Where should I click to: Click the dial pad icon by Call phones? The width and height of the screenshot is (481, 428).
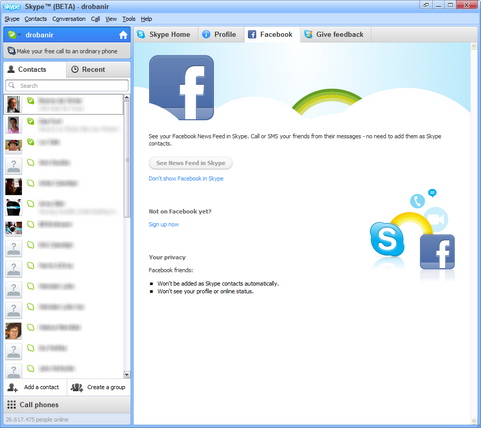11,405
